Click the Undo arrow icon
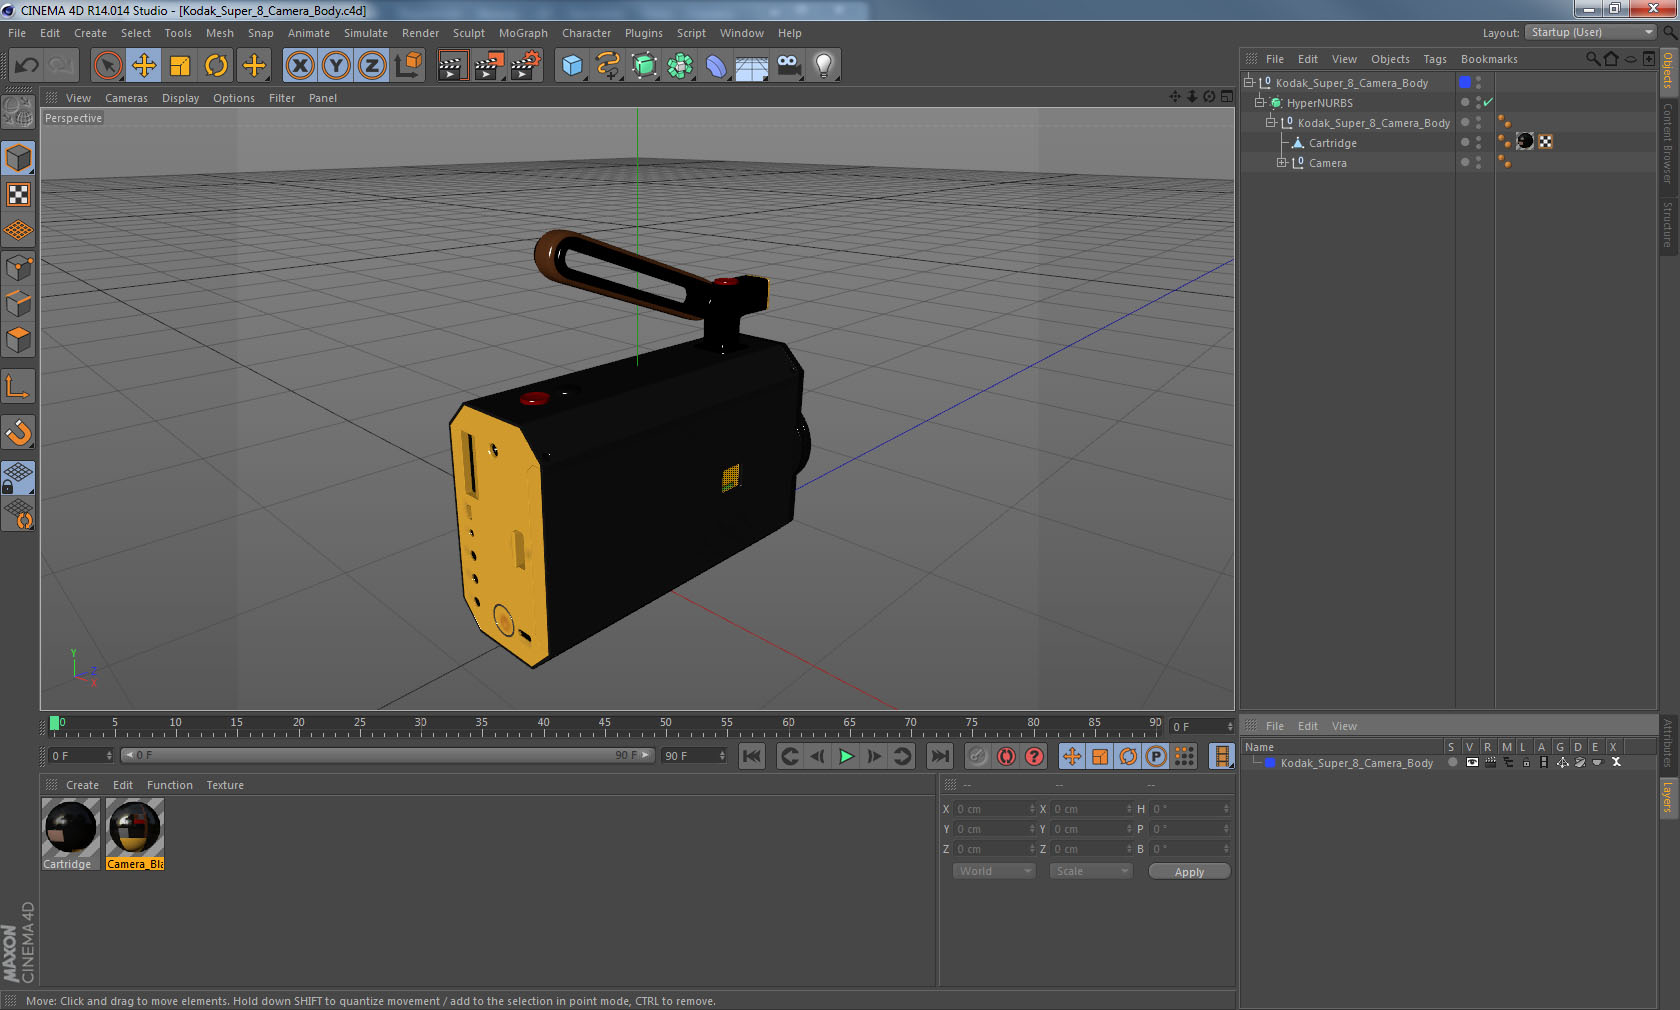Viewport: 1680px width, 1010px height. [x=27, y=66]
